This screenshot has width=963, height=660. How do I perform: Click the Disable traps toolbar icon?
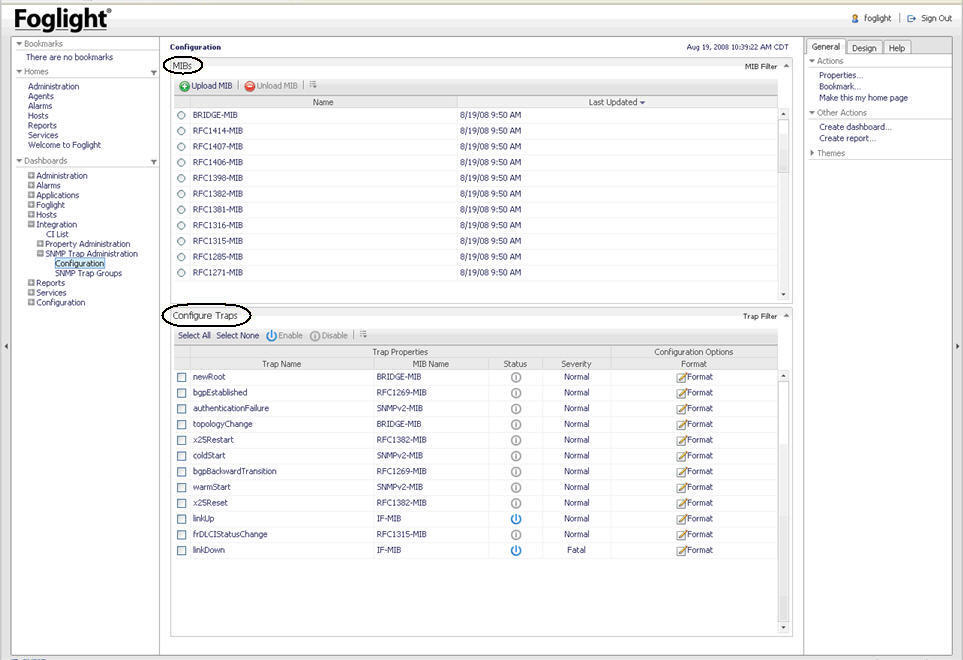click(x=314, y=336)
